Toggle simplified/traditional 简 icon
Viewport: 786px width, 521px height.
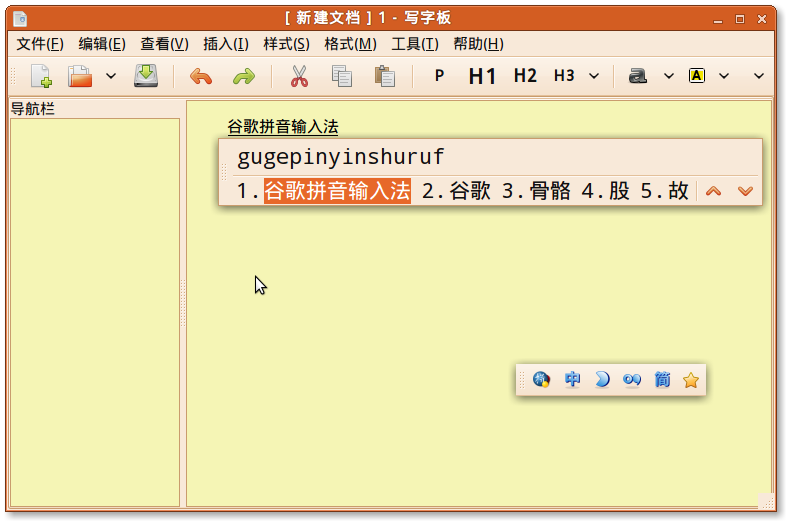(x=662, y=380)
